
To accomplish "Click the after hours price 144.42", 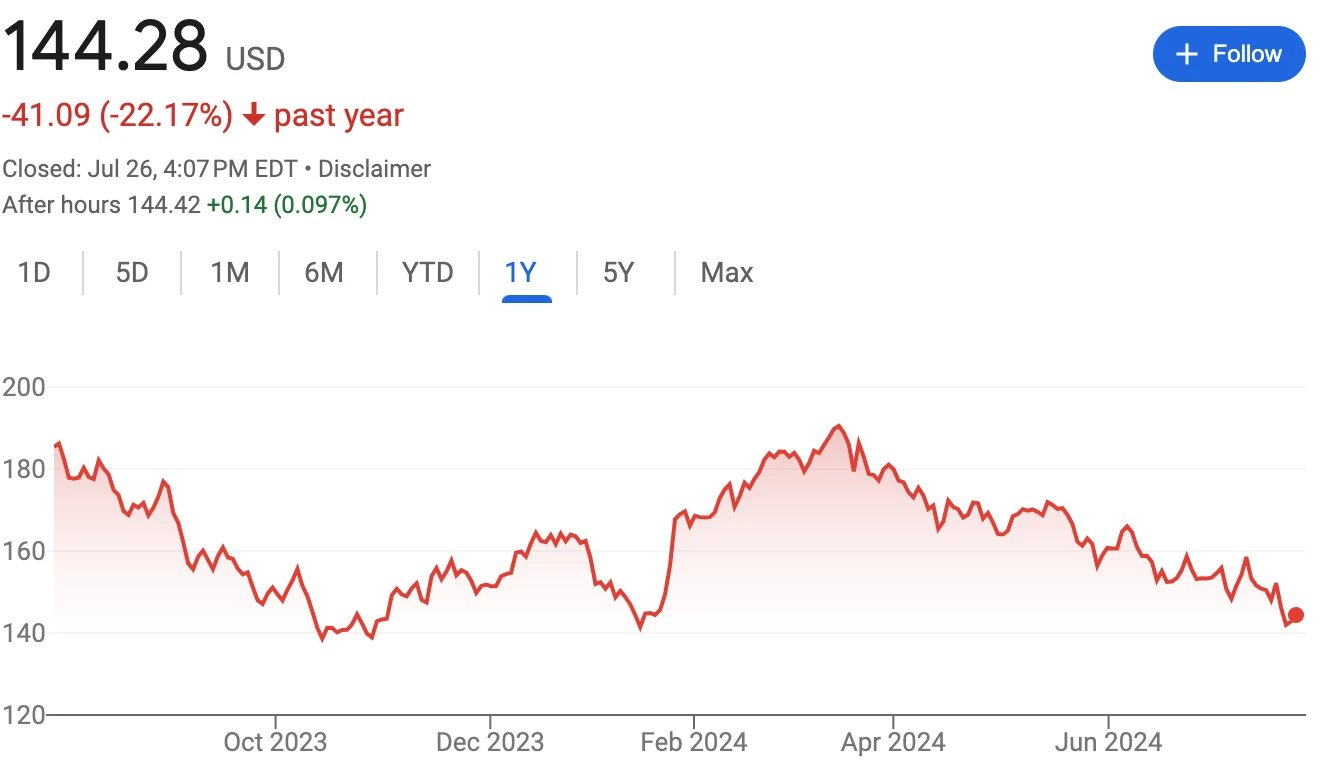I will pos(164,206).
